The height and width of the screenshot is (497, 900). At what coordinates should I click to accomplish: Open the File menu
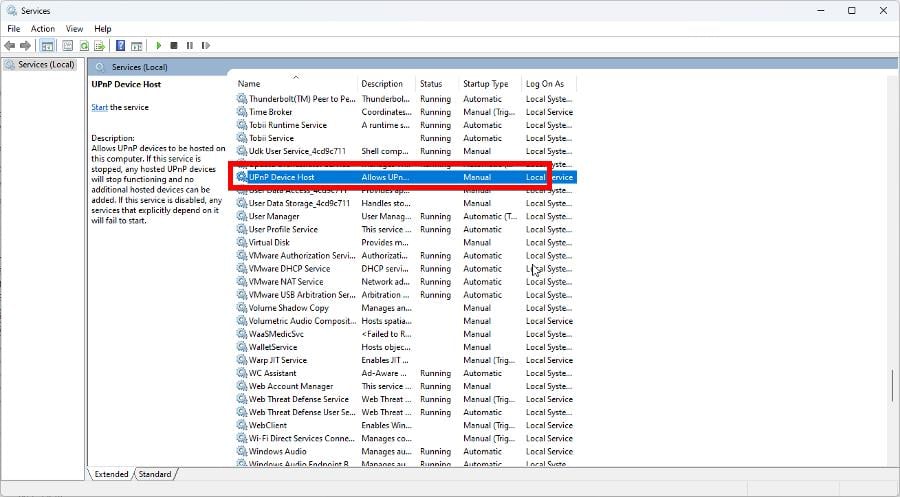(14, 29)
